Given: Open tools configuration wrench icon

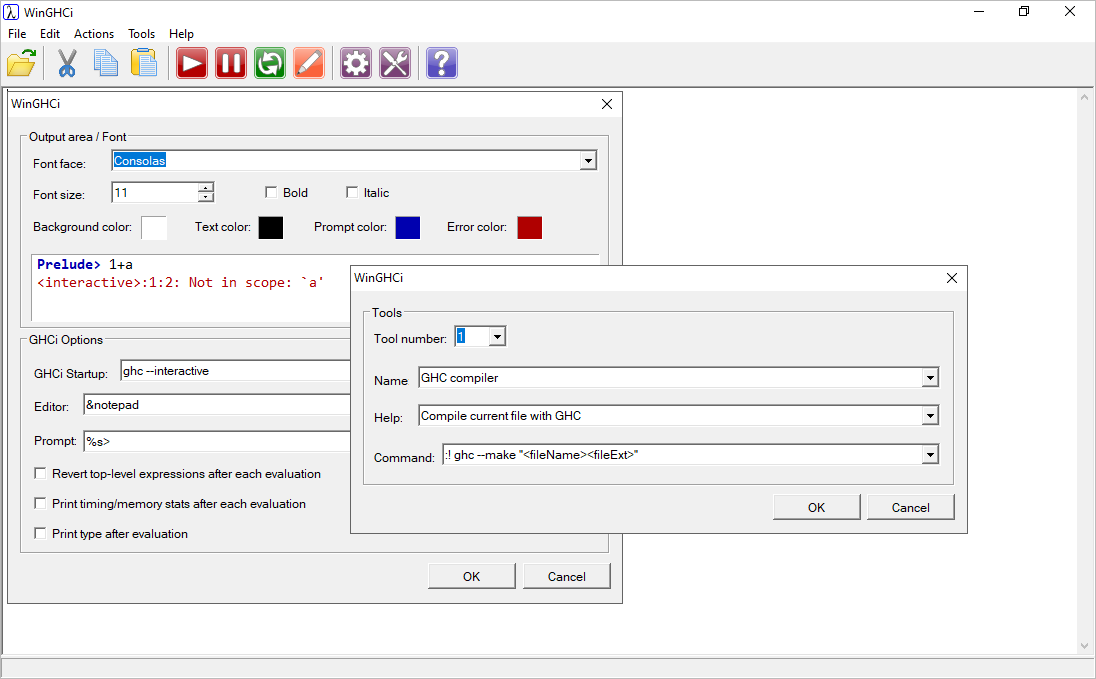Looking at the screenshot, I should pos(395,63).
